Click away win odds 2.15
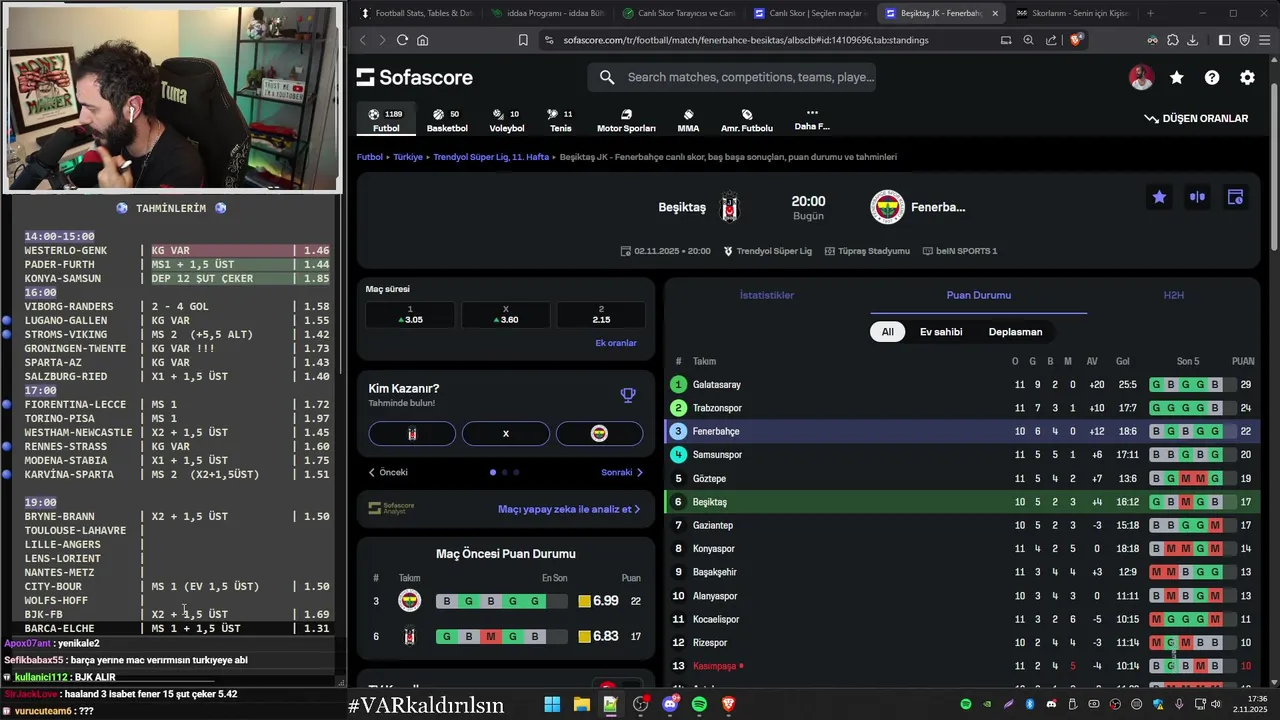The height and width of the screenshot is (720, 1280). [x=601, y=315]
